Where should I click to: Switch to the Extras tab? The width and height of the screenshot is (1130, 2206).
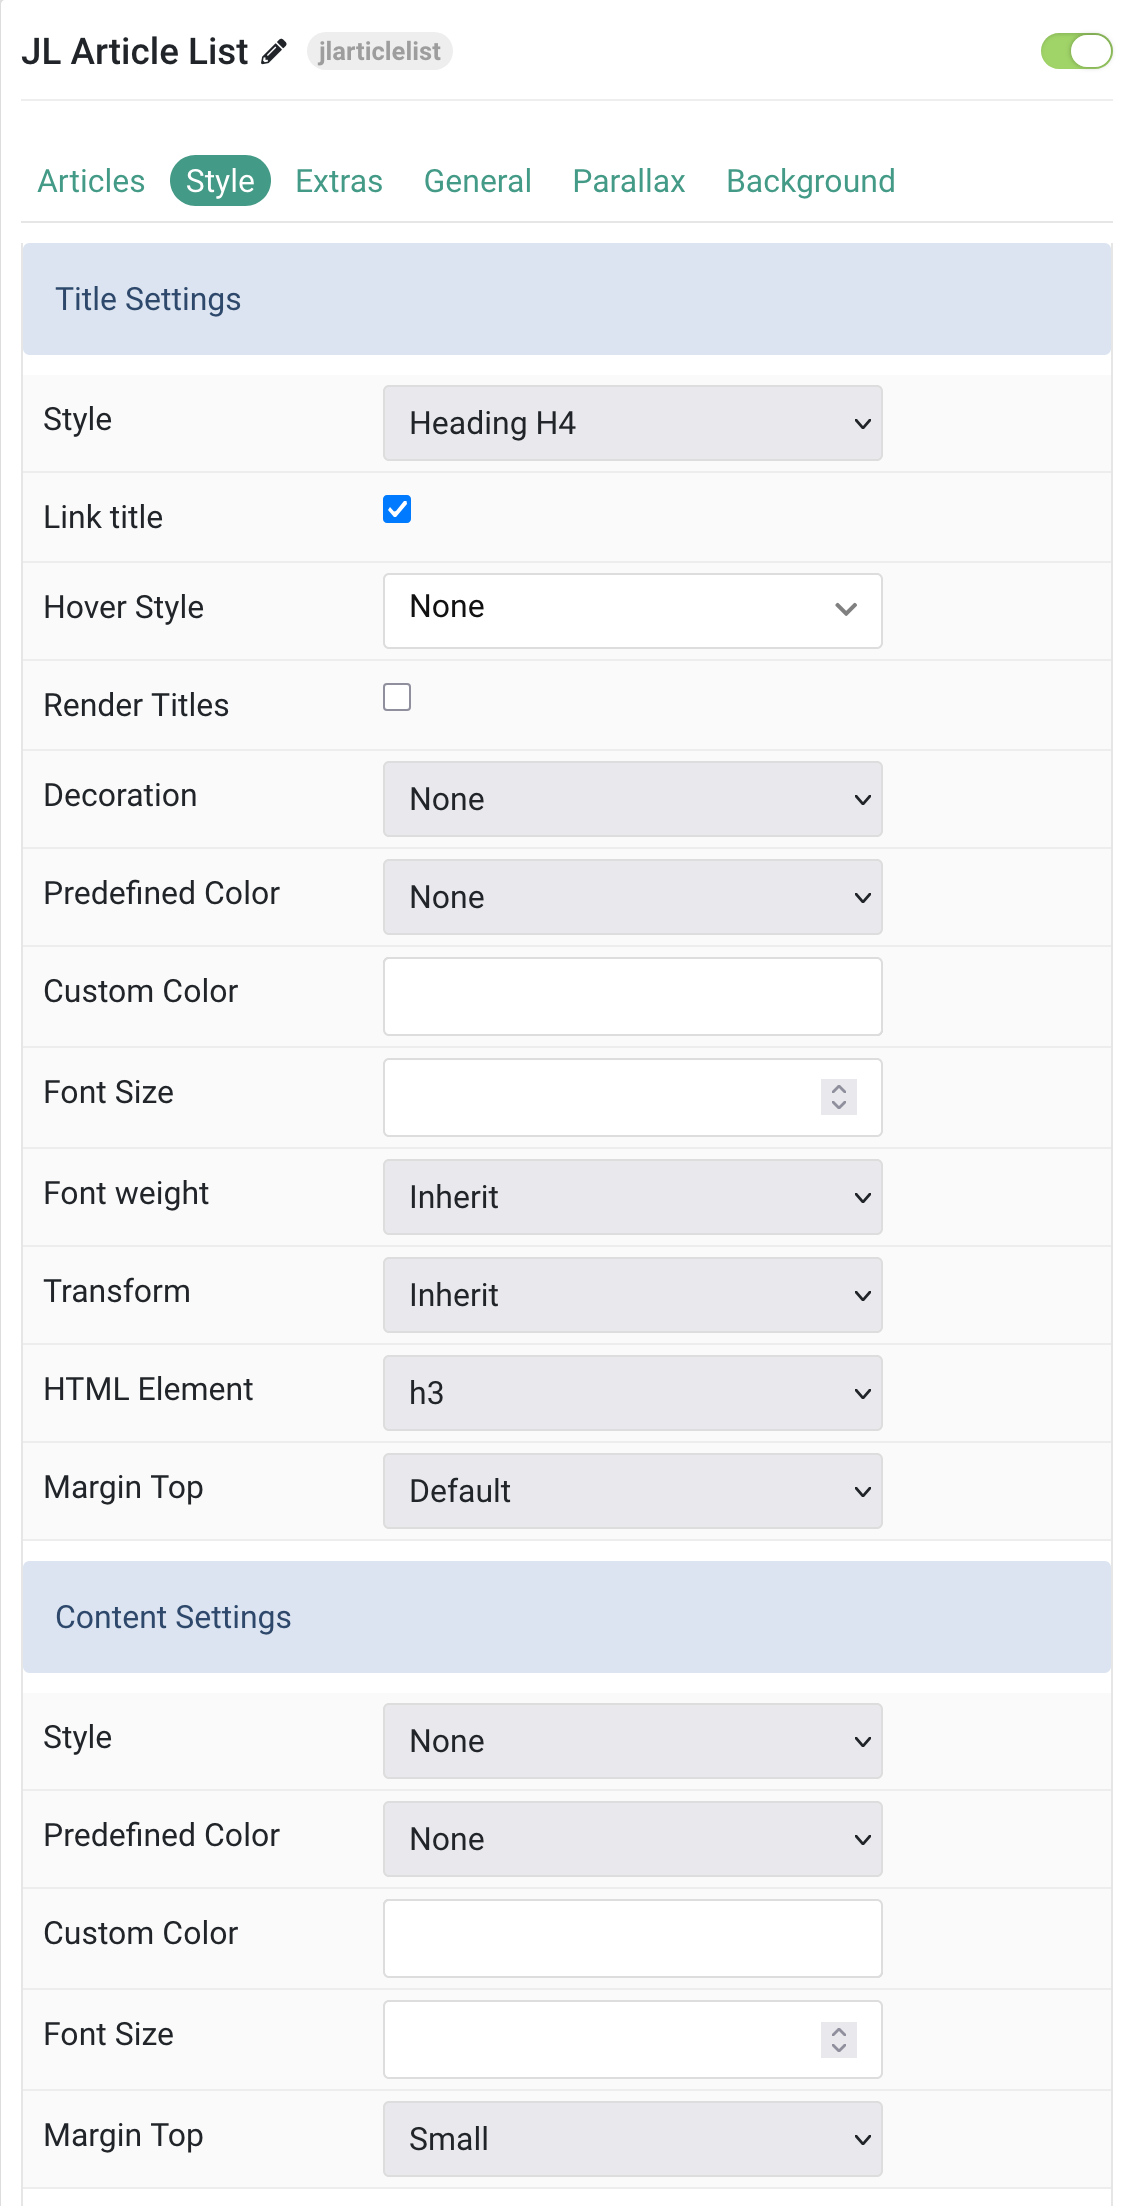coord(339,181)
